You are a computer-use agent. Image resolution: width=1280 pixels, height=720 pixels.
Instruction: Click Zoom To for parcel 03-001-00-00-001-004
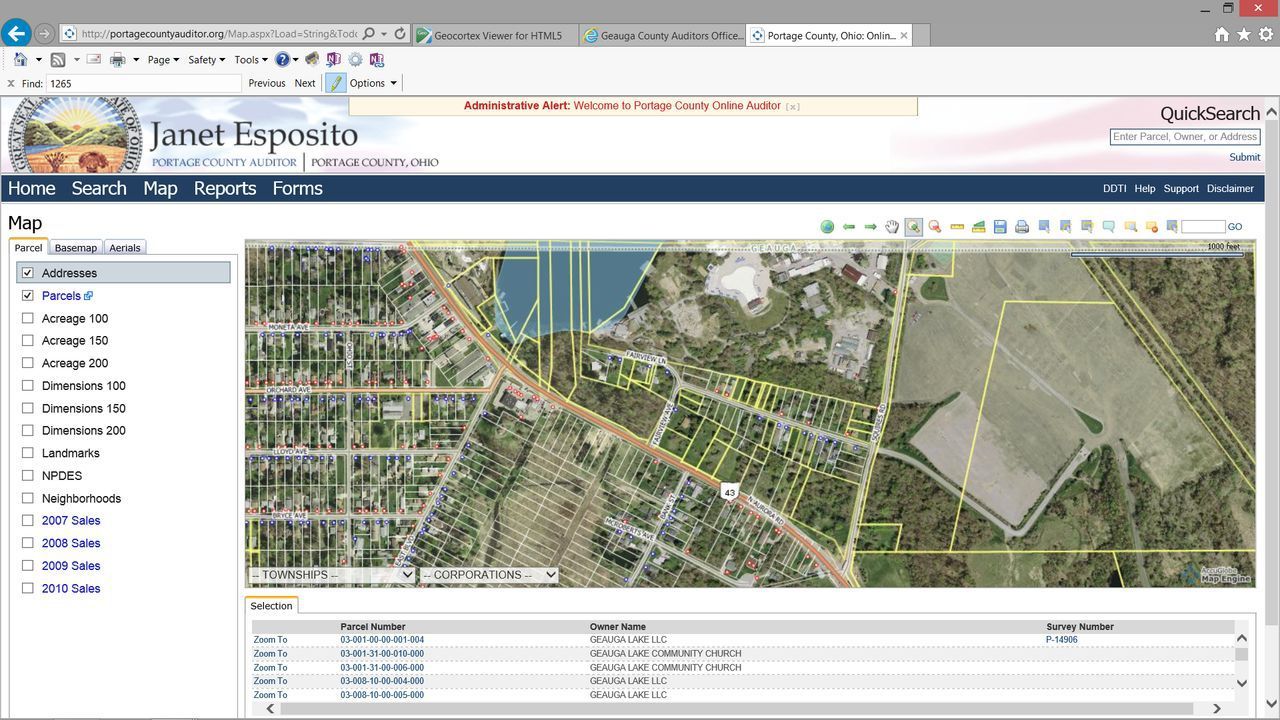pos(270,640)
